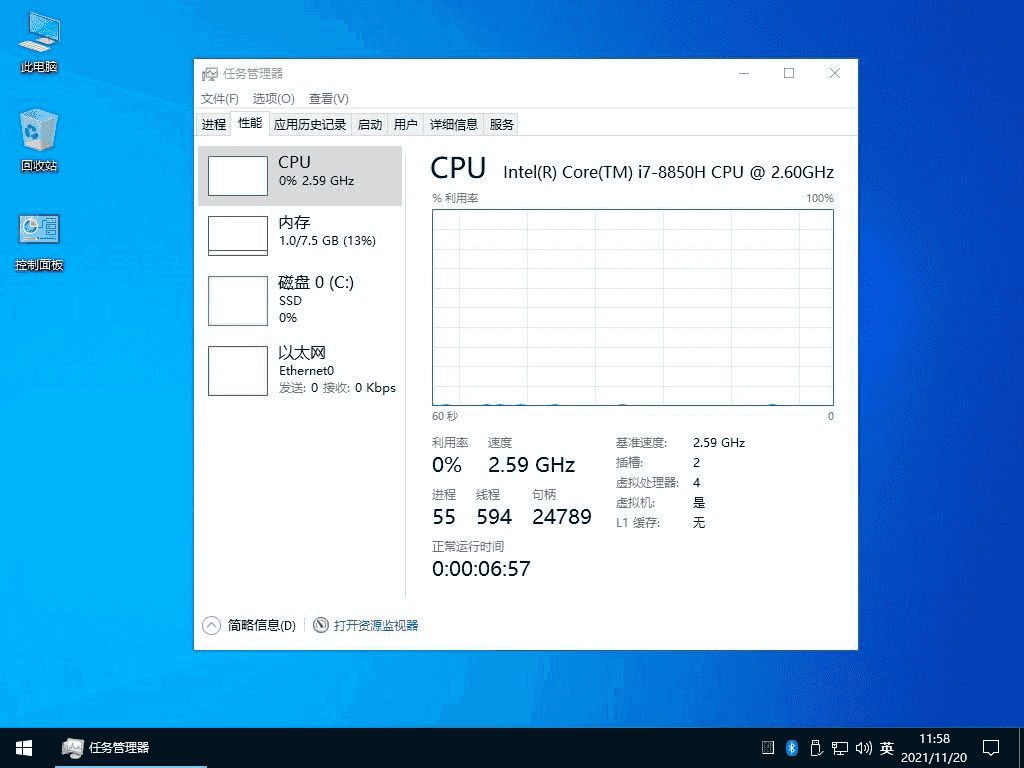
Task: Select 以太网 Ethernet panel in sidebar
Action: (x=300, y=370)
